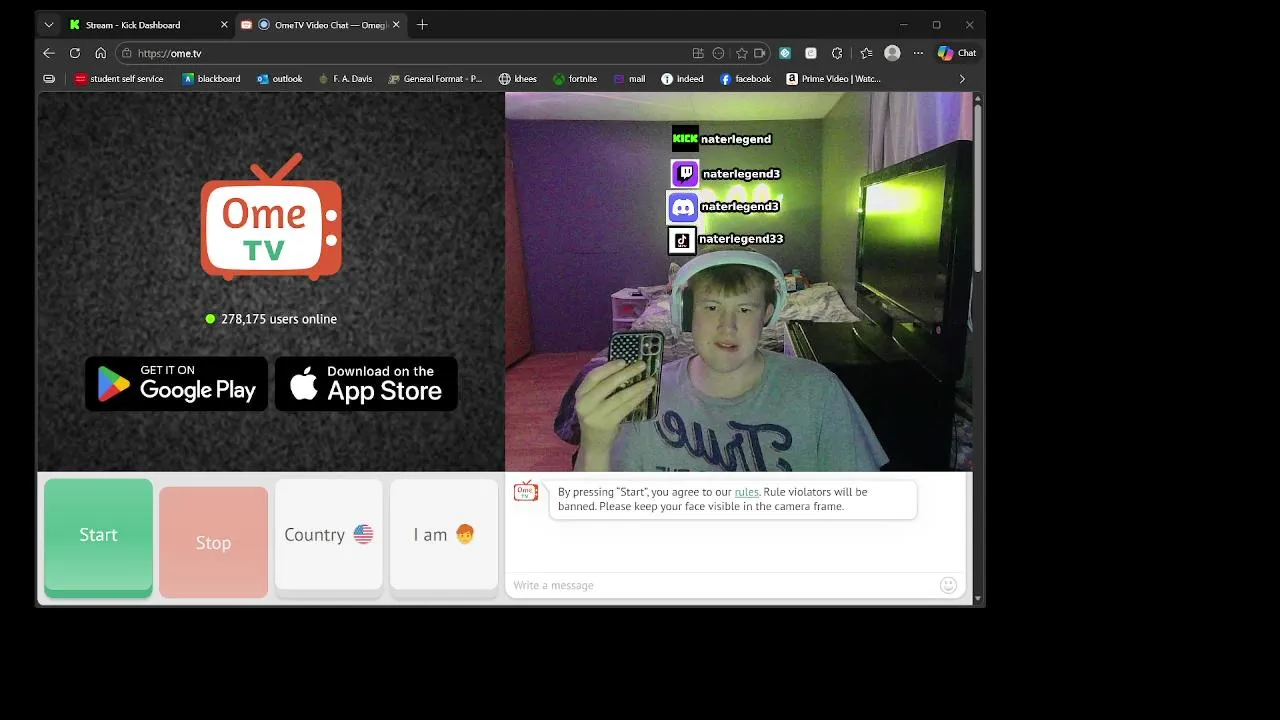Add this page to favorites star
This screenshot has width=1280, height=720.
[x=742, y=53]
